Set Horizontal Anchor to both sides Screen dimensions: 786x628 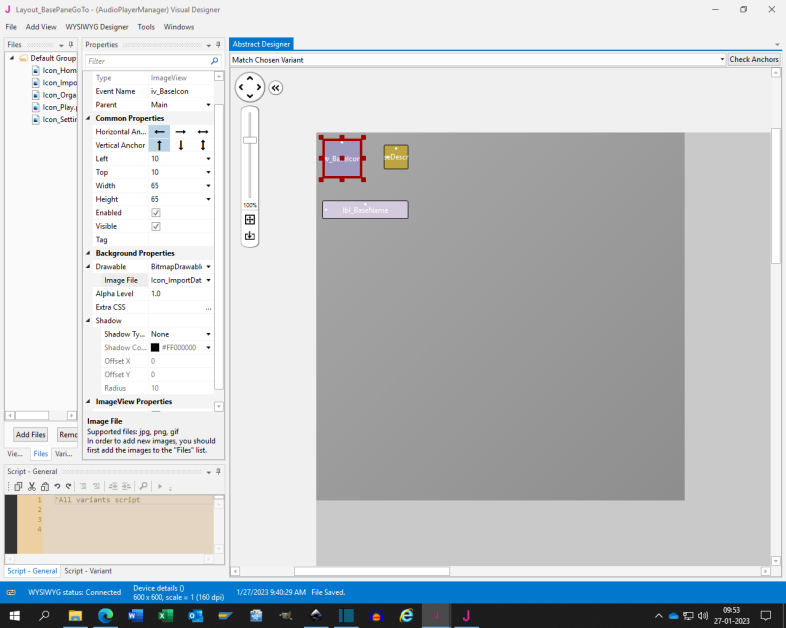tap(203, 132)
